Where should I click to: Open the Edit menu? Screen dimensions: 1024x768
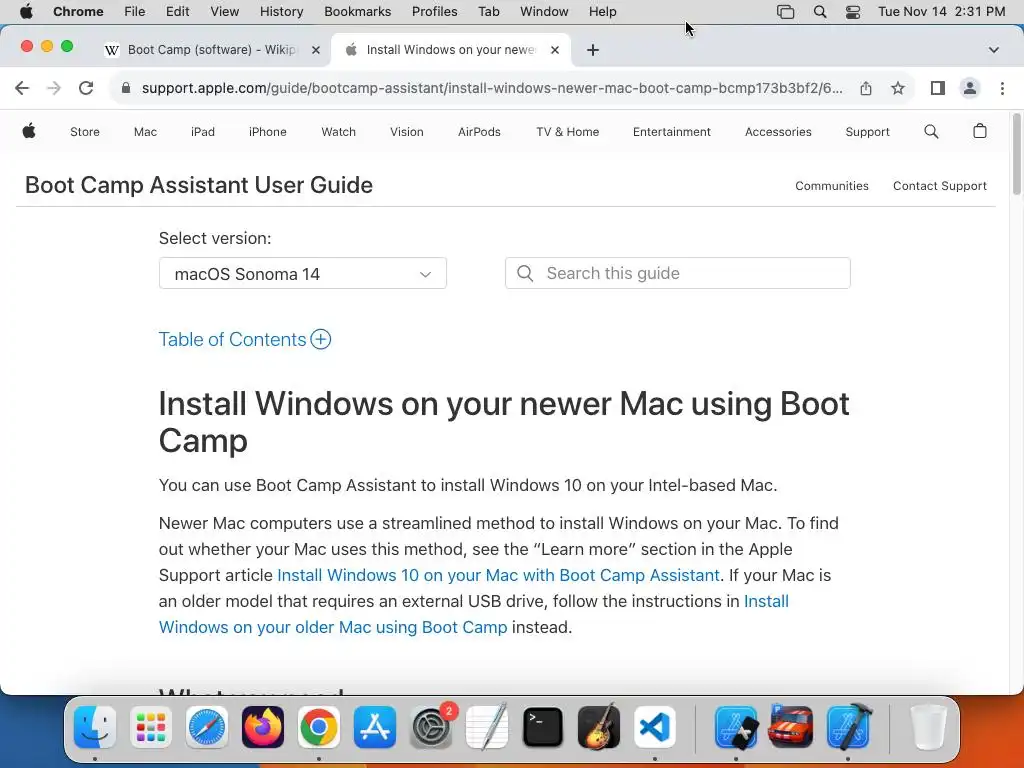[x=177, y=12]
